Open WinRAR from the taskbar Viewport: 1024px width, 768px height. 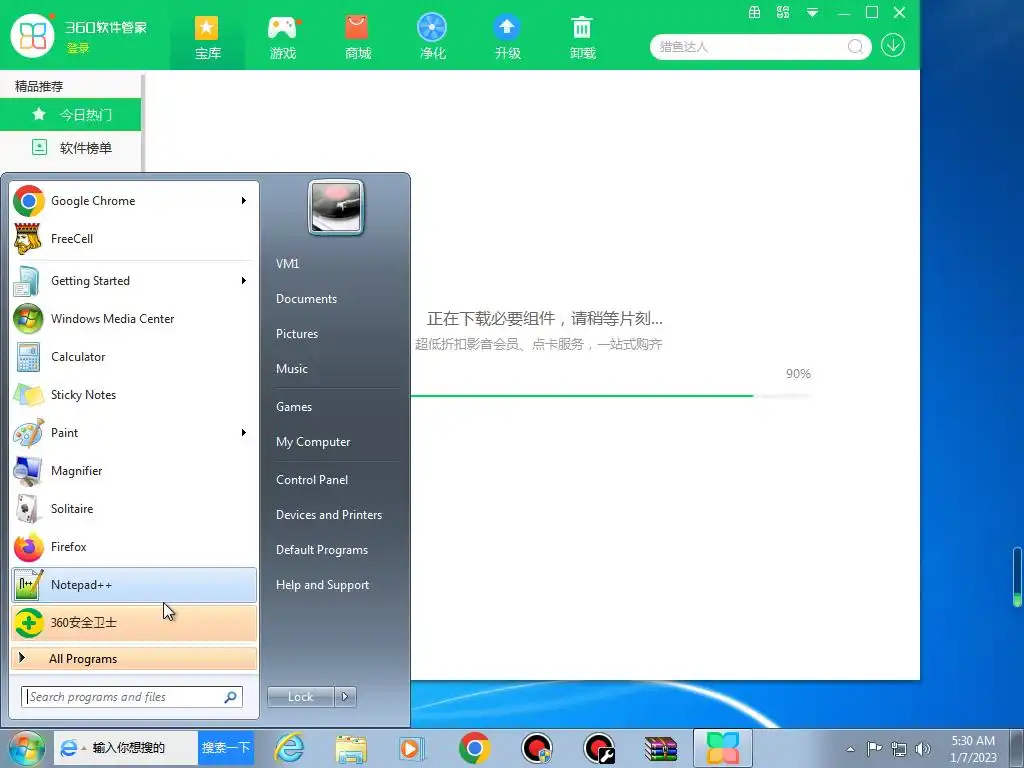click(661, 748)
